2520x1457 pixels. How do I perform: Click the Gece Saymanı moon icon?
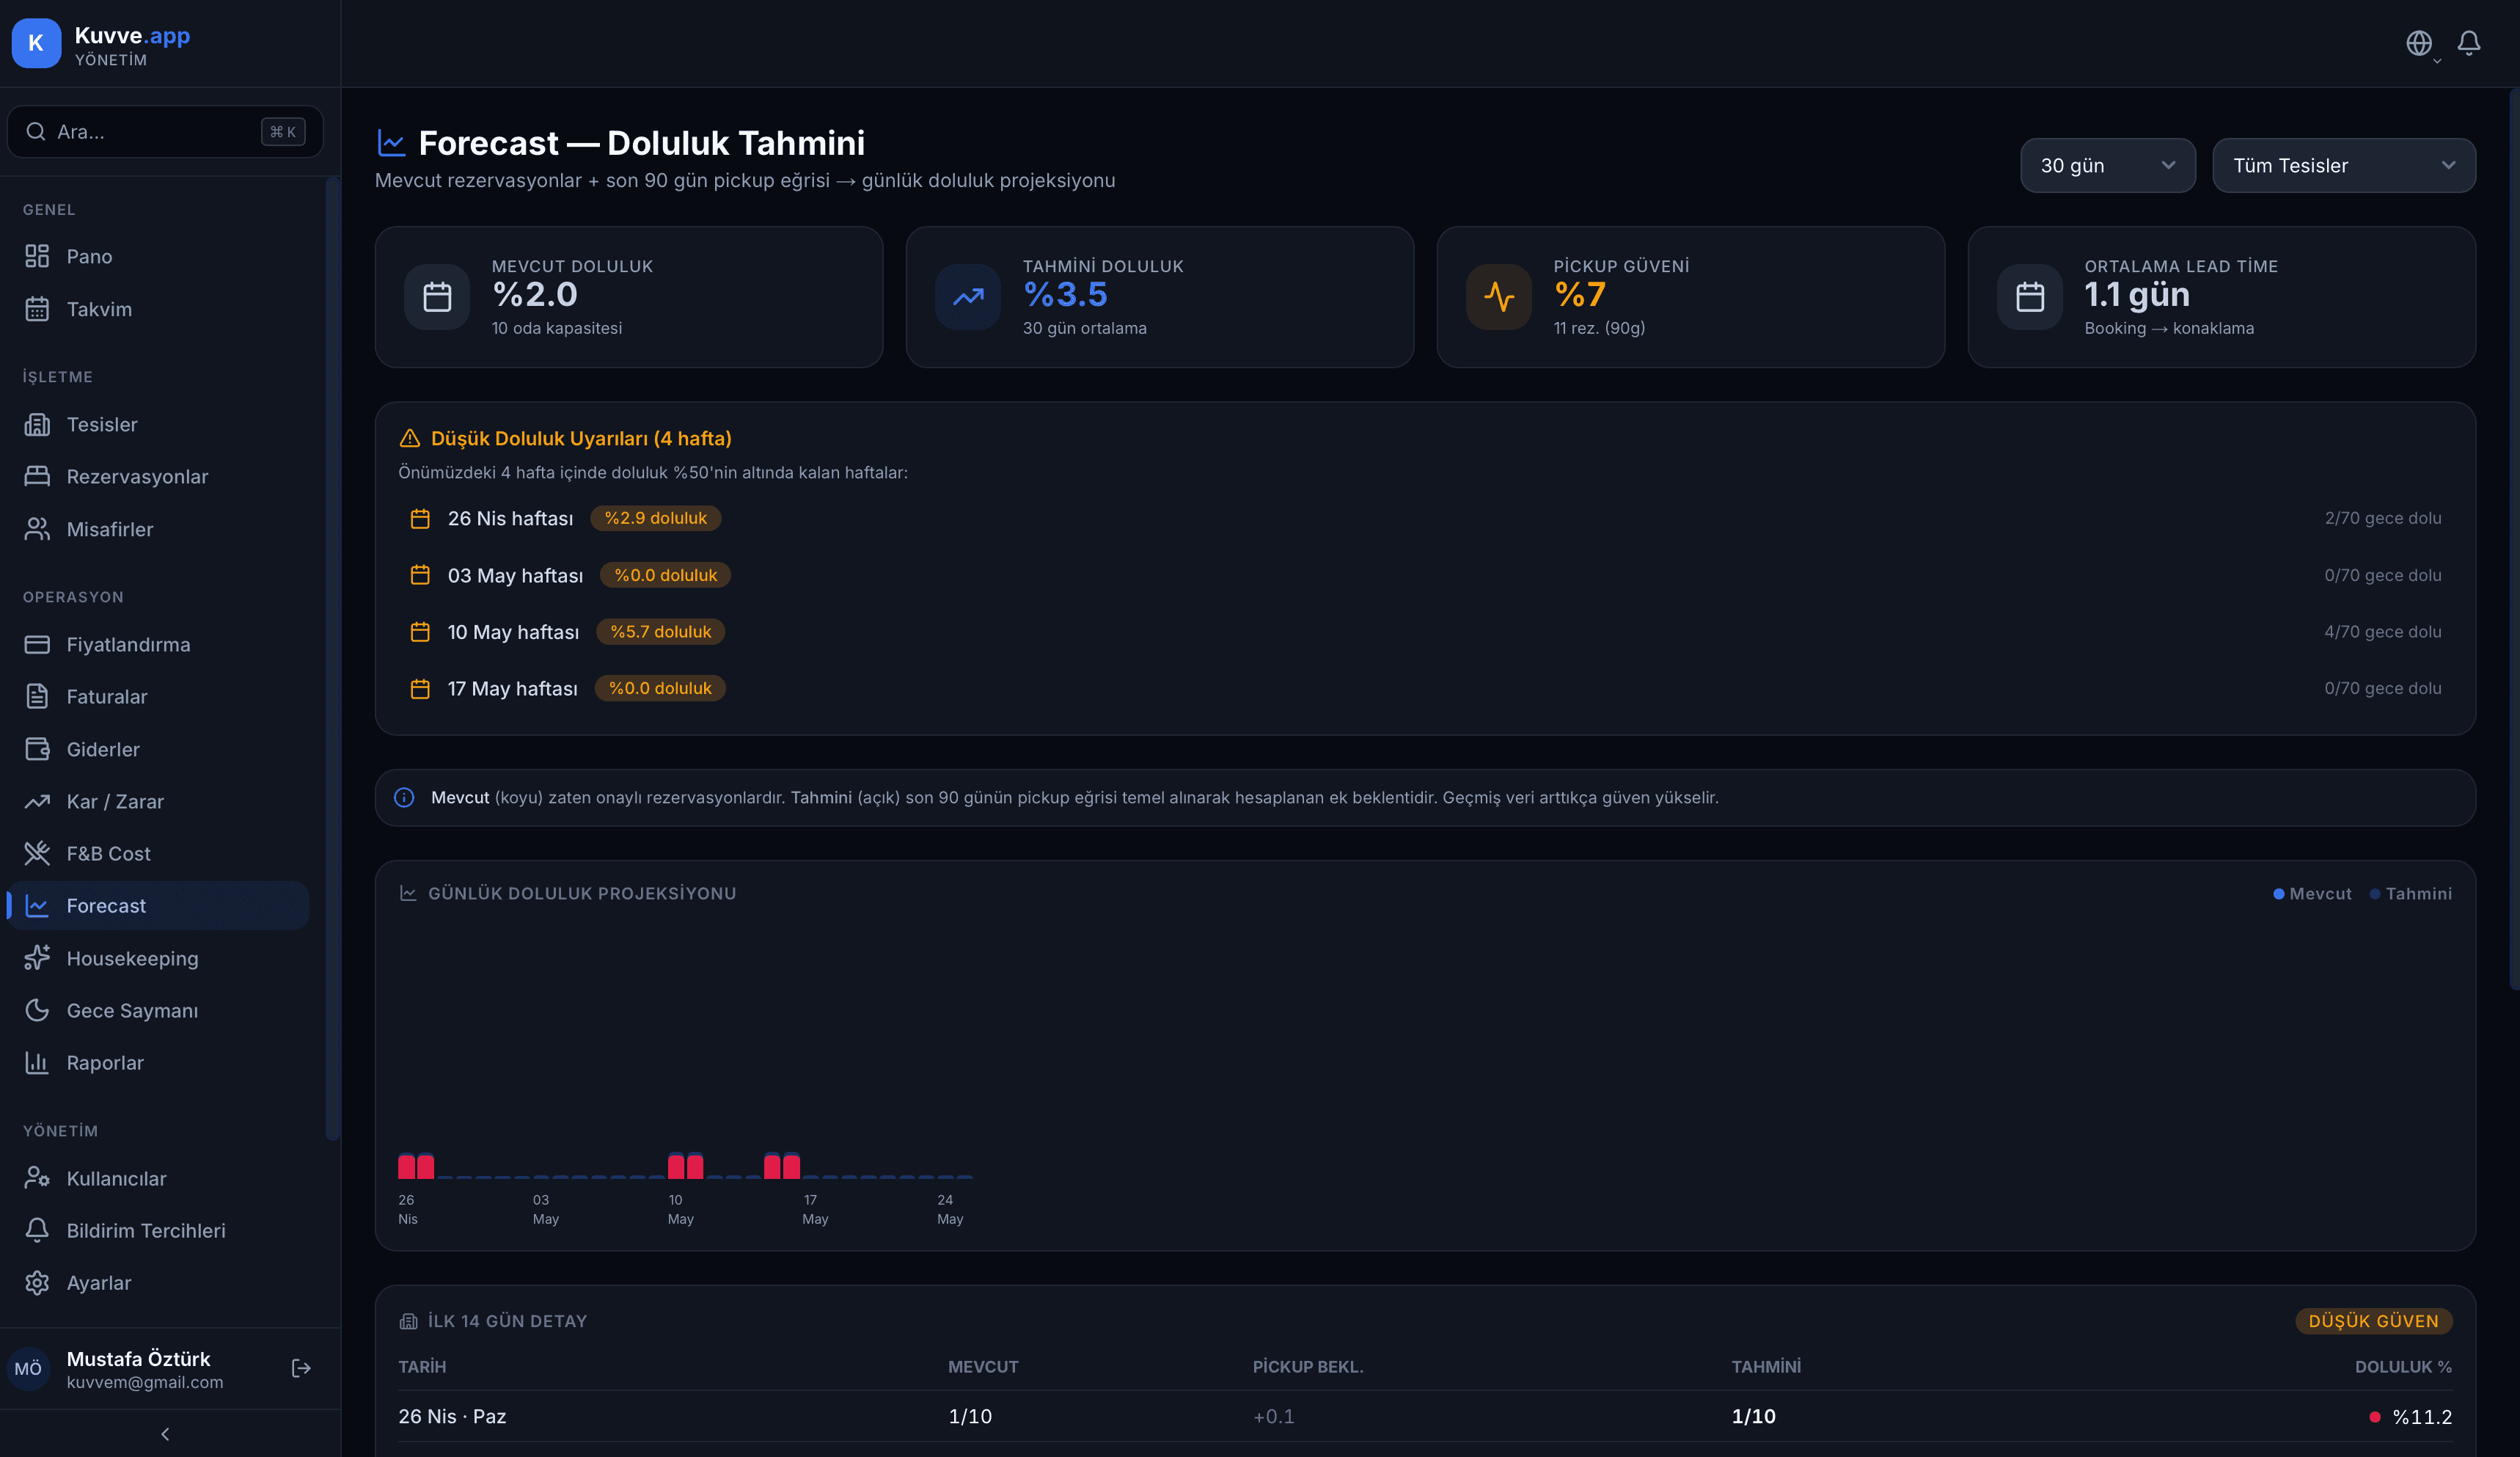tap(37, 1010)
